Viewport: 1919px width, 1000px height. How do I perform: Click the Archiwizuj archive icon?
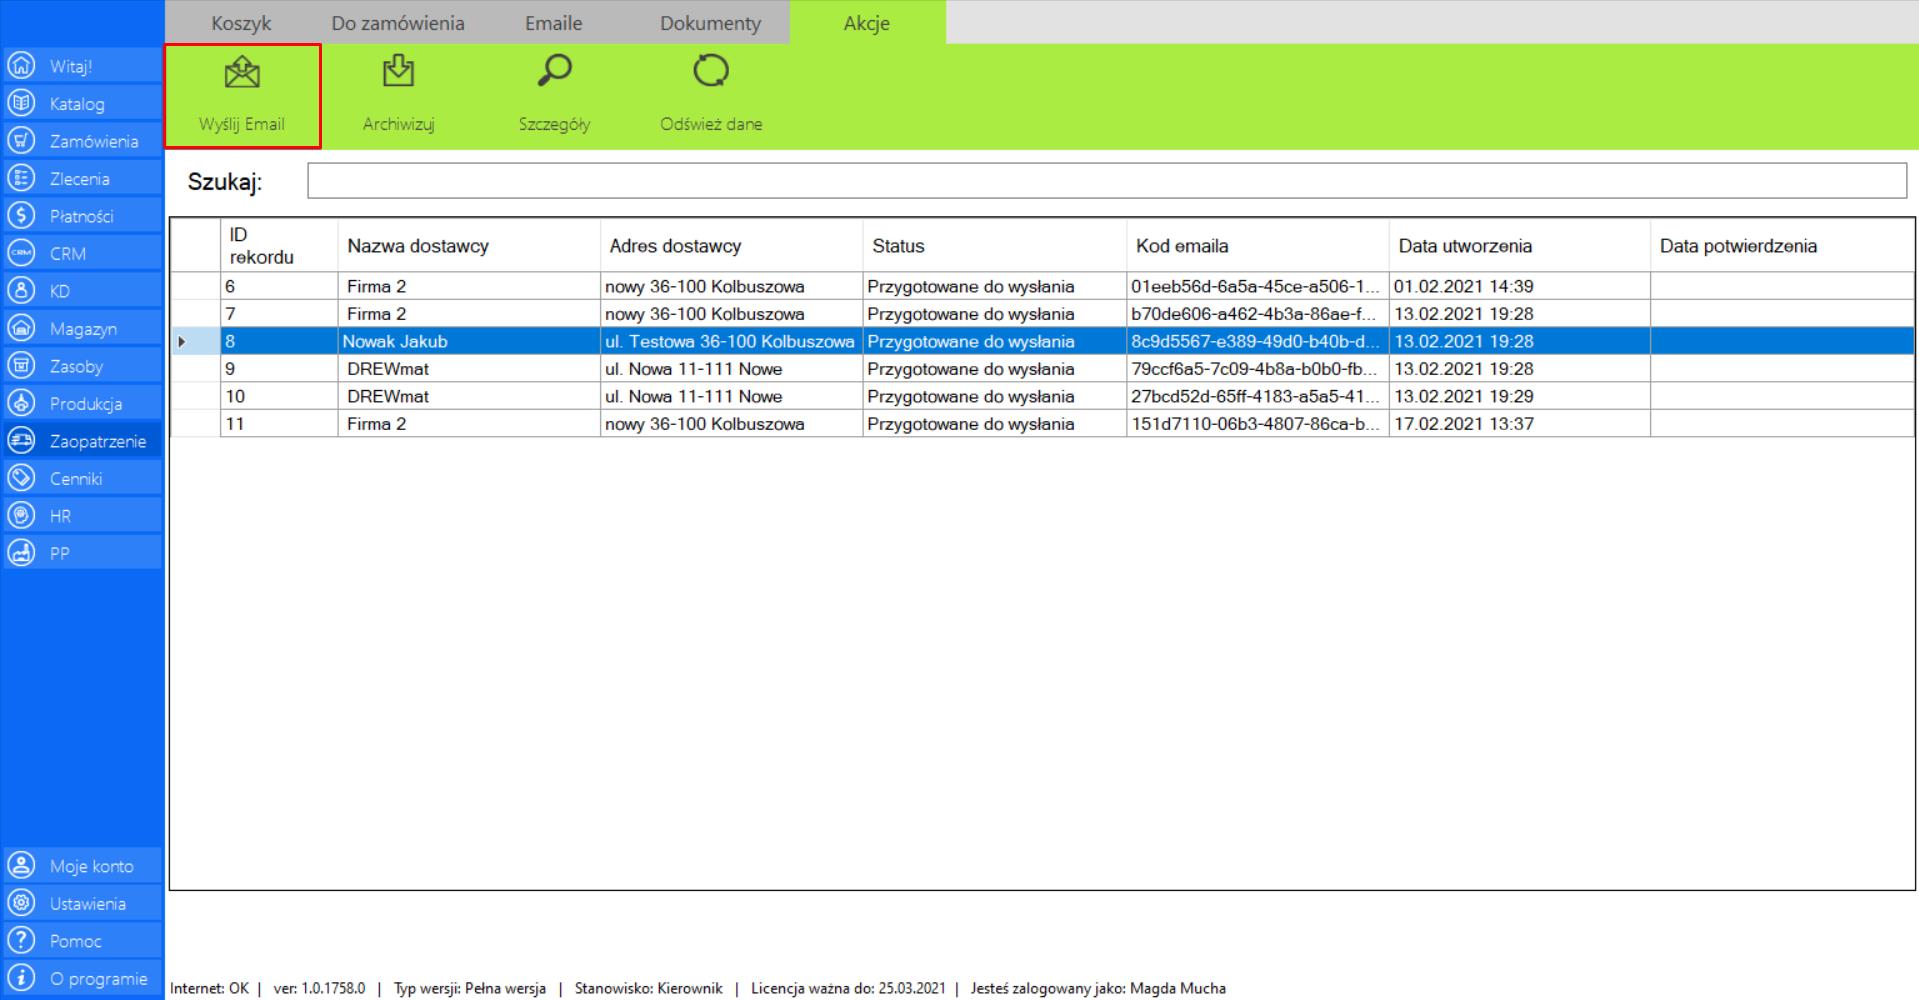[x=398, y=72]
